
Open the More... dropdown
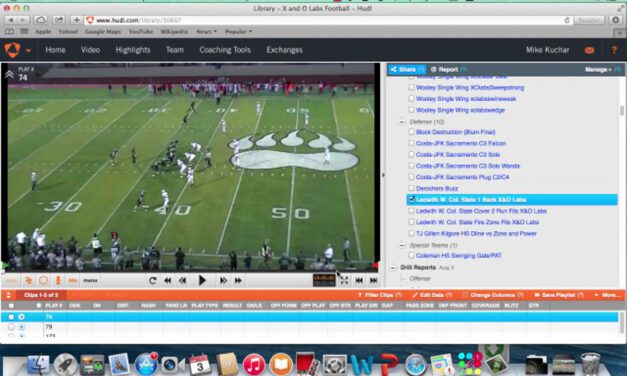(x=607, y=295)
